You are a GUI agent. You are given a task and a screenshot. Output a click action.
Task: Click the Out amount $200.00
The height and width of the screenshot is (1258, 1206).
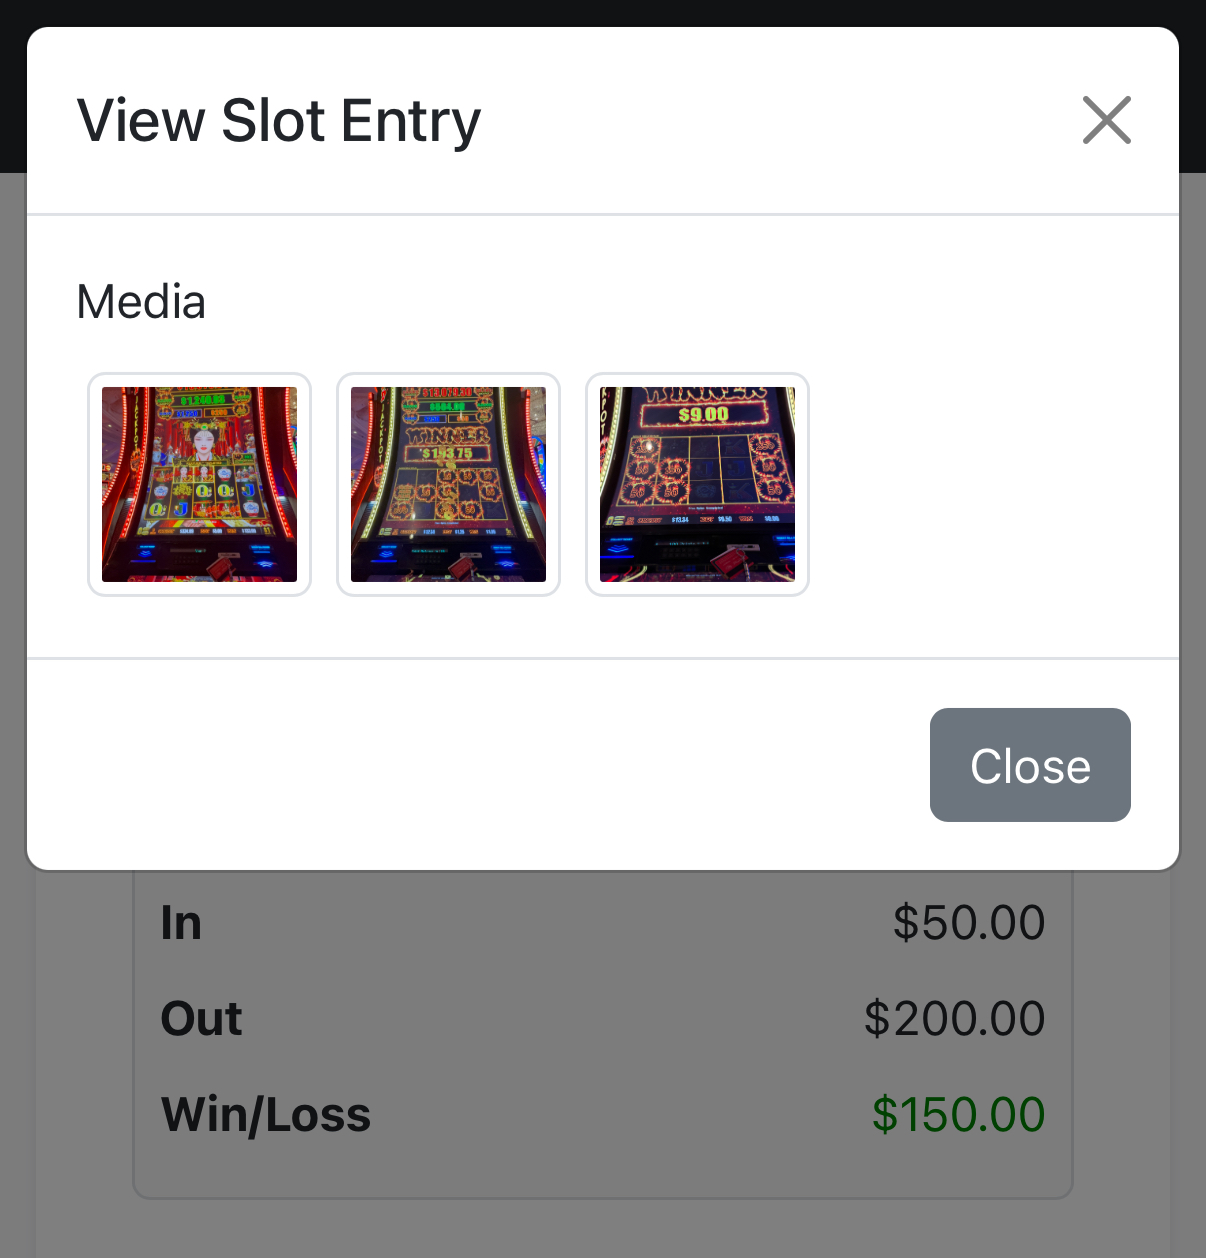click(x=954, y=1018)
